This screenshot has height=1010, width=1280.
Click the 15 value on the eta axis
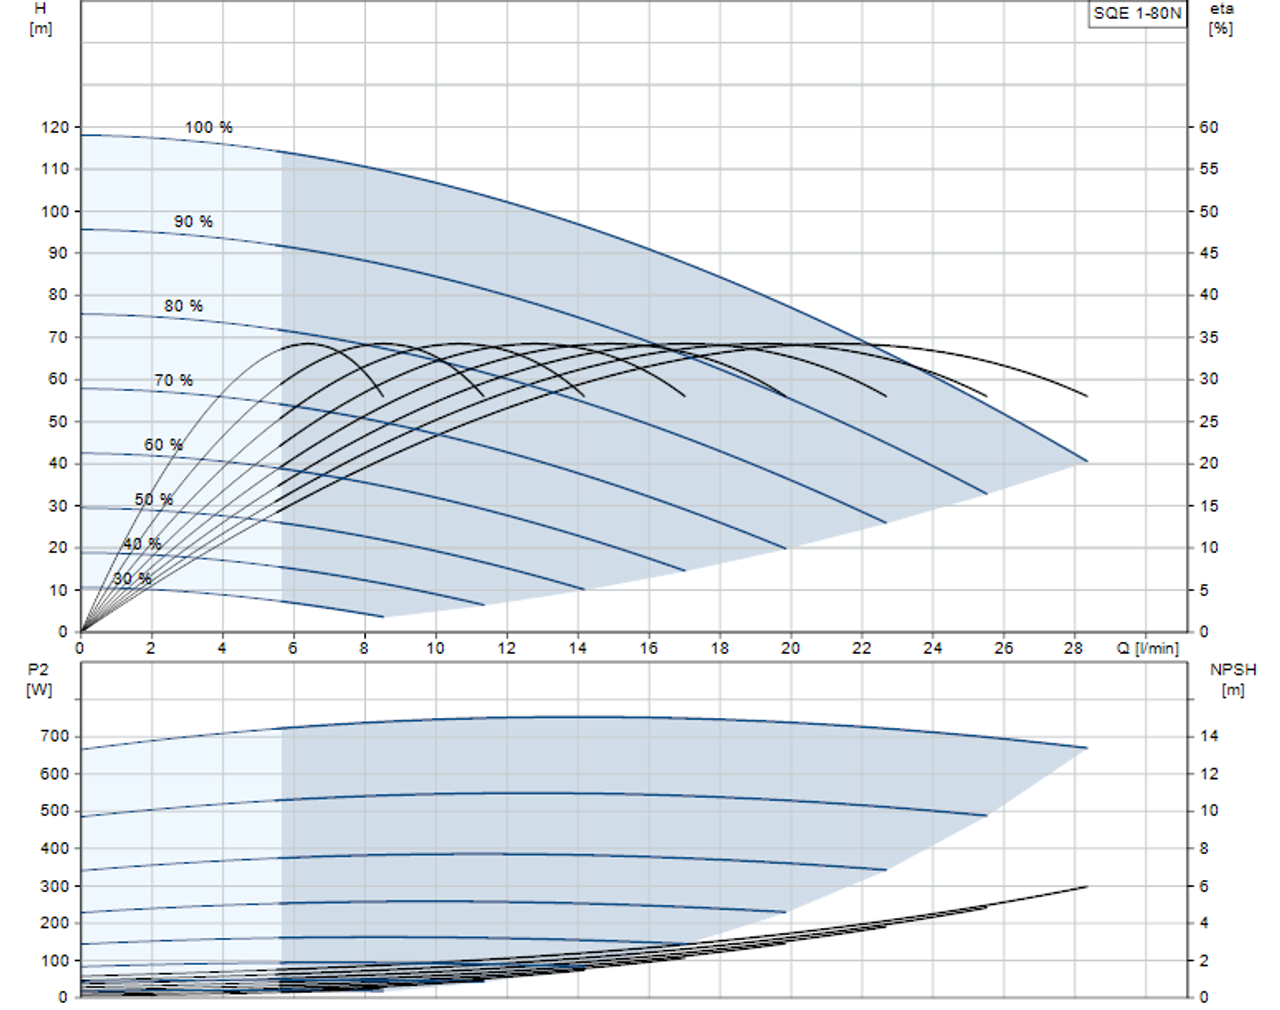pos(1209,506)
